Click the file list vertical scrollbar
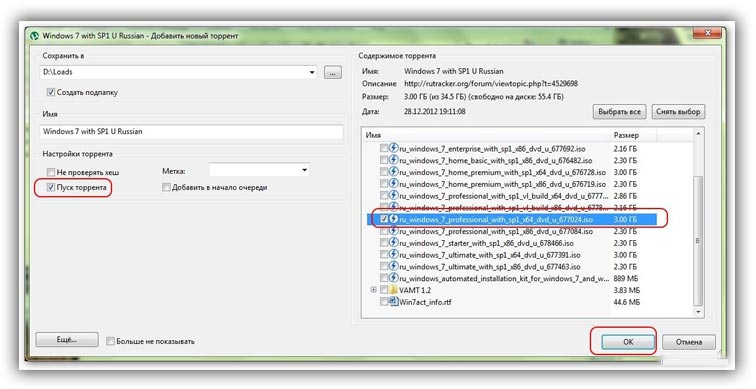756x389 pixels. click(x=698, y=223)
